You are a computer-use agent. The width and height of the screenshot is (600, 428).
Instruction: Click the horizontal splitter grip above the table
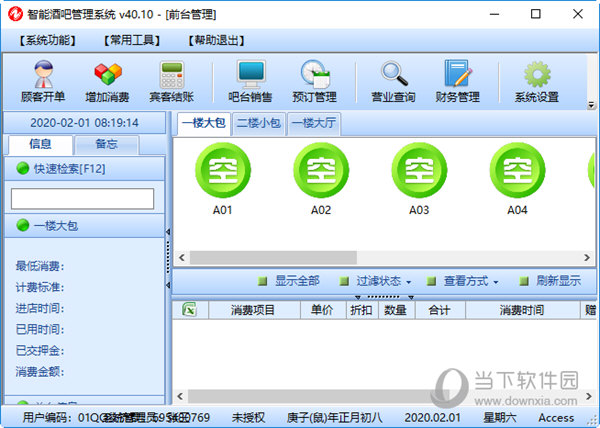384,297
